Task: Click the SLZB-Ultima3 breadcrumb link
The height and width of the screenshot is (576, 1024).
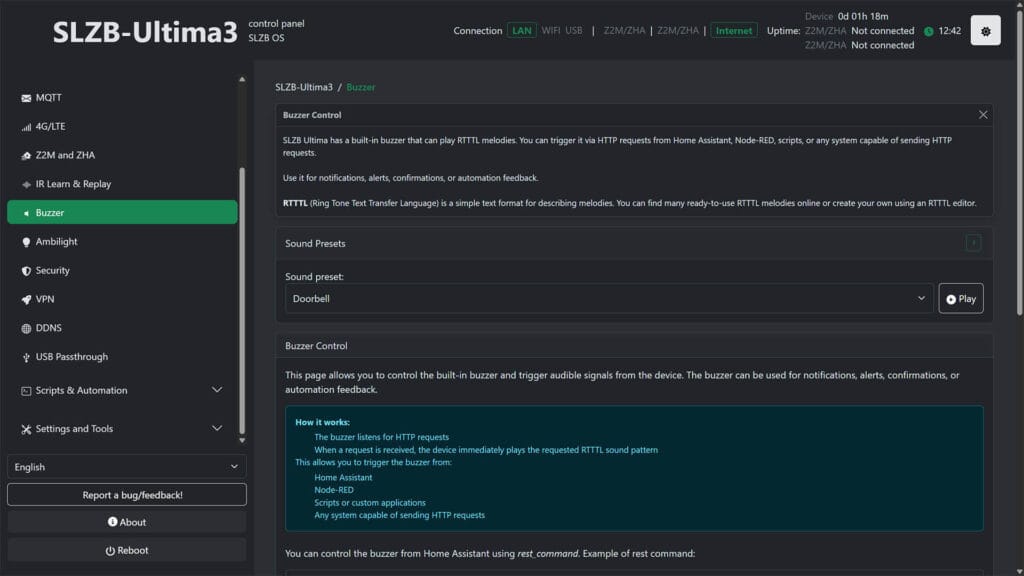Action: (x=303, y=87)
